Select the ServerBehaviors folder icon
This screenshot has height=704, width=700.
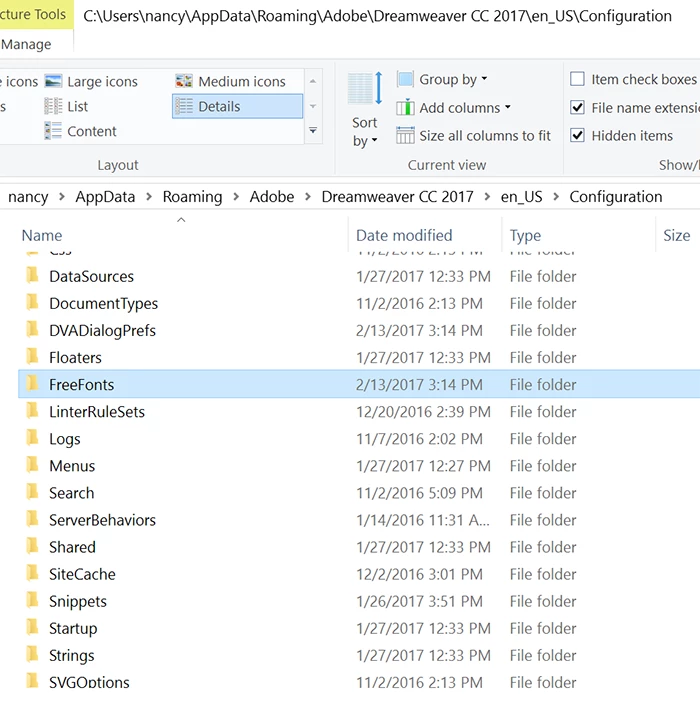coord(32,519)
